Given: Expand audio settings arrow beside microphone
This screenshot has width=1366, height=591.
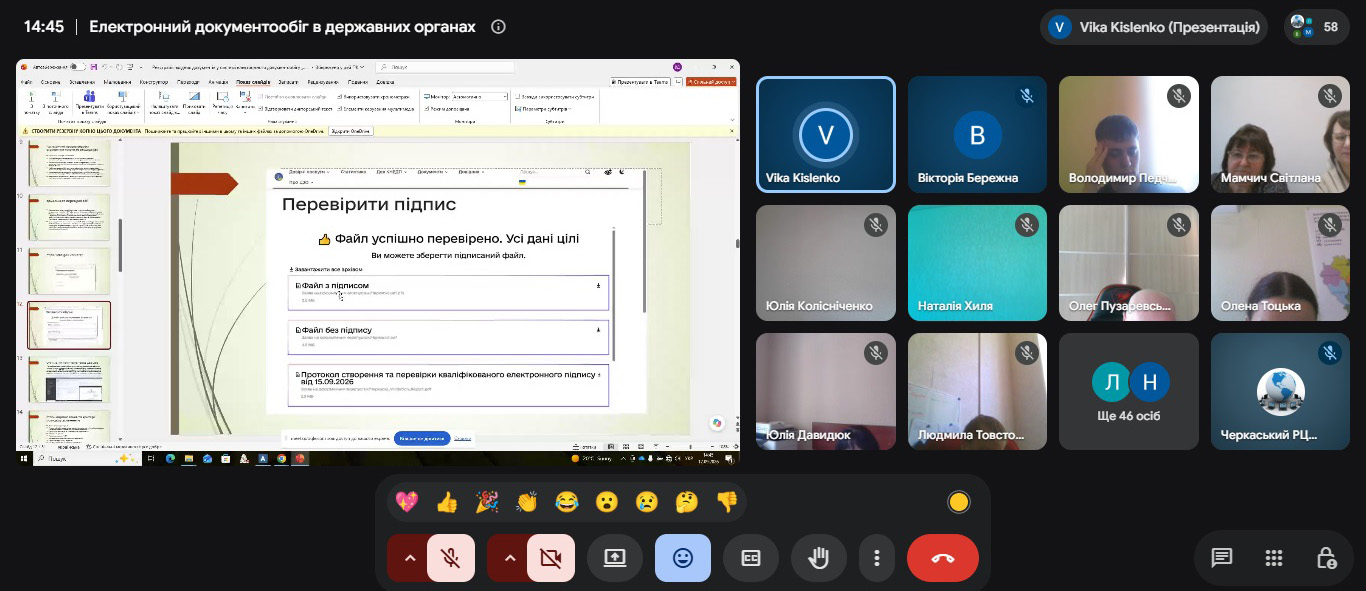Looking at the screenshot, I should [x=408, y=558].
